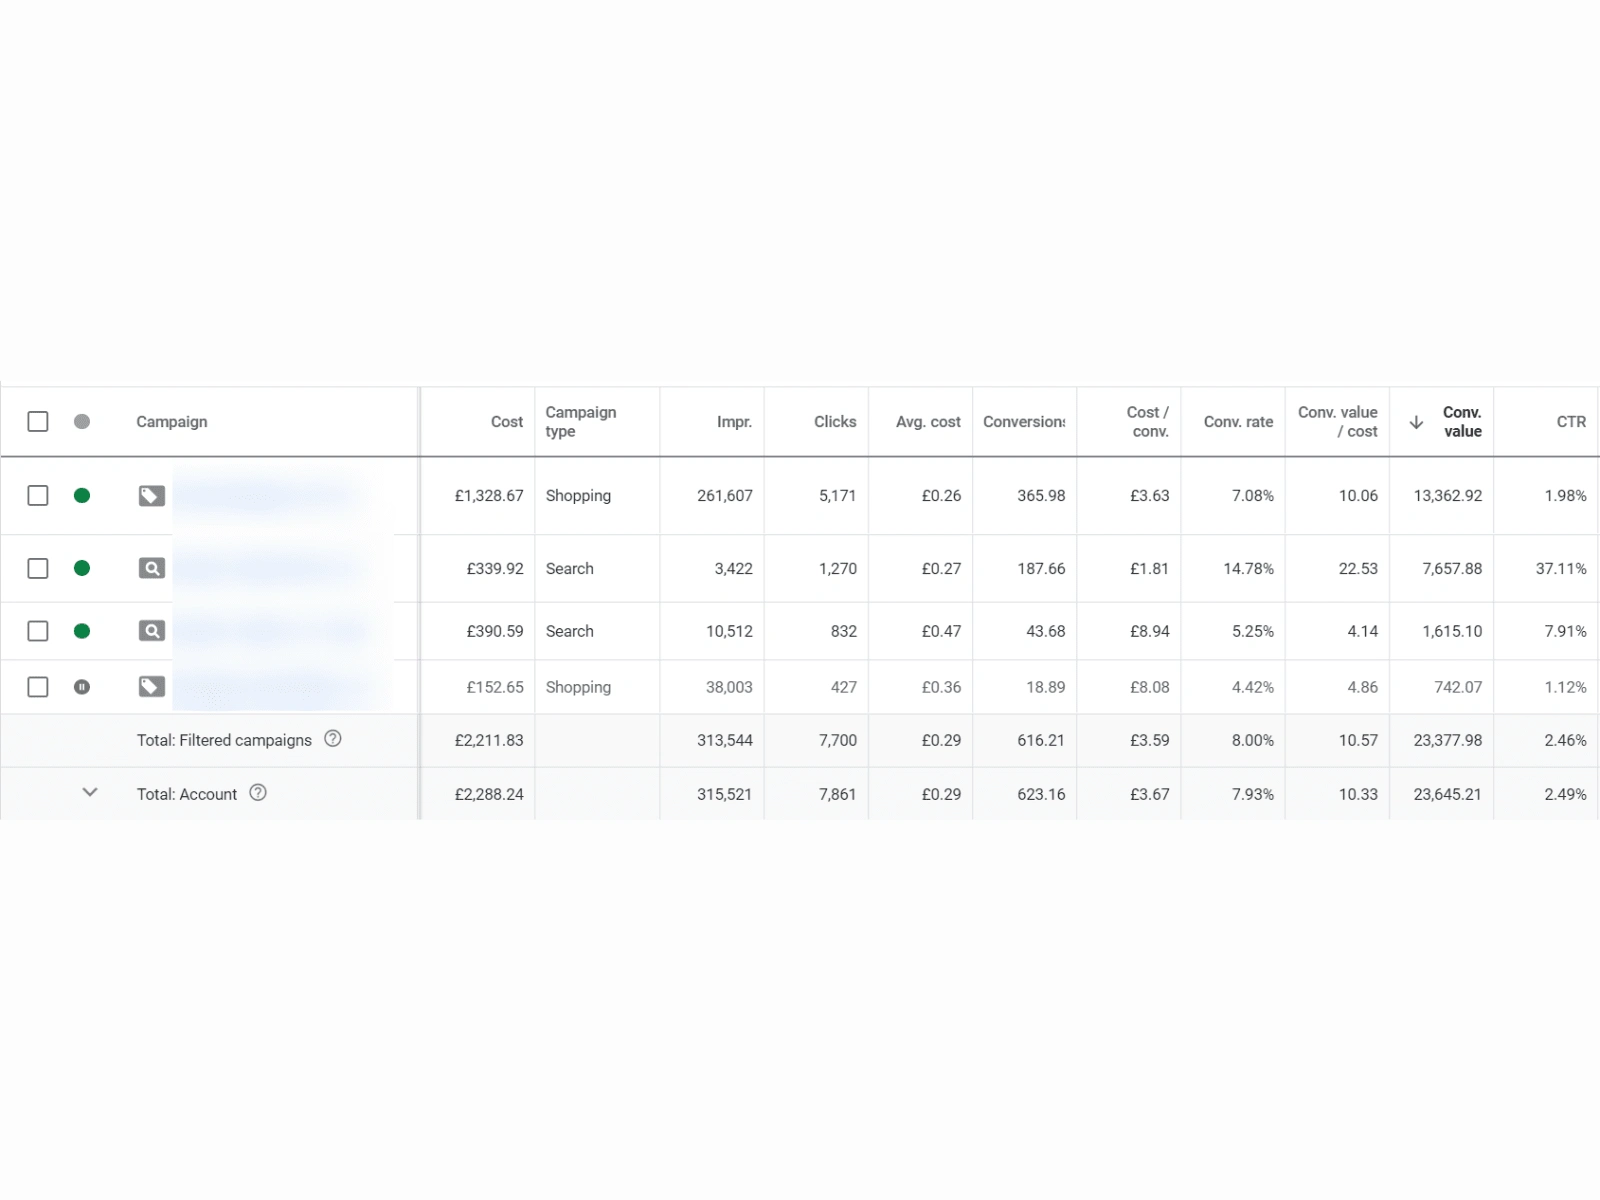
Task: Click conv. value 13,362.92
Action: [1448, 495]
